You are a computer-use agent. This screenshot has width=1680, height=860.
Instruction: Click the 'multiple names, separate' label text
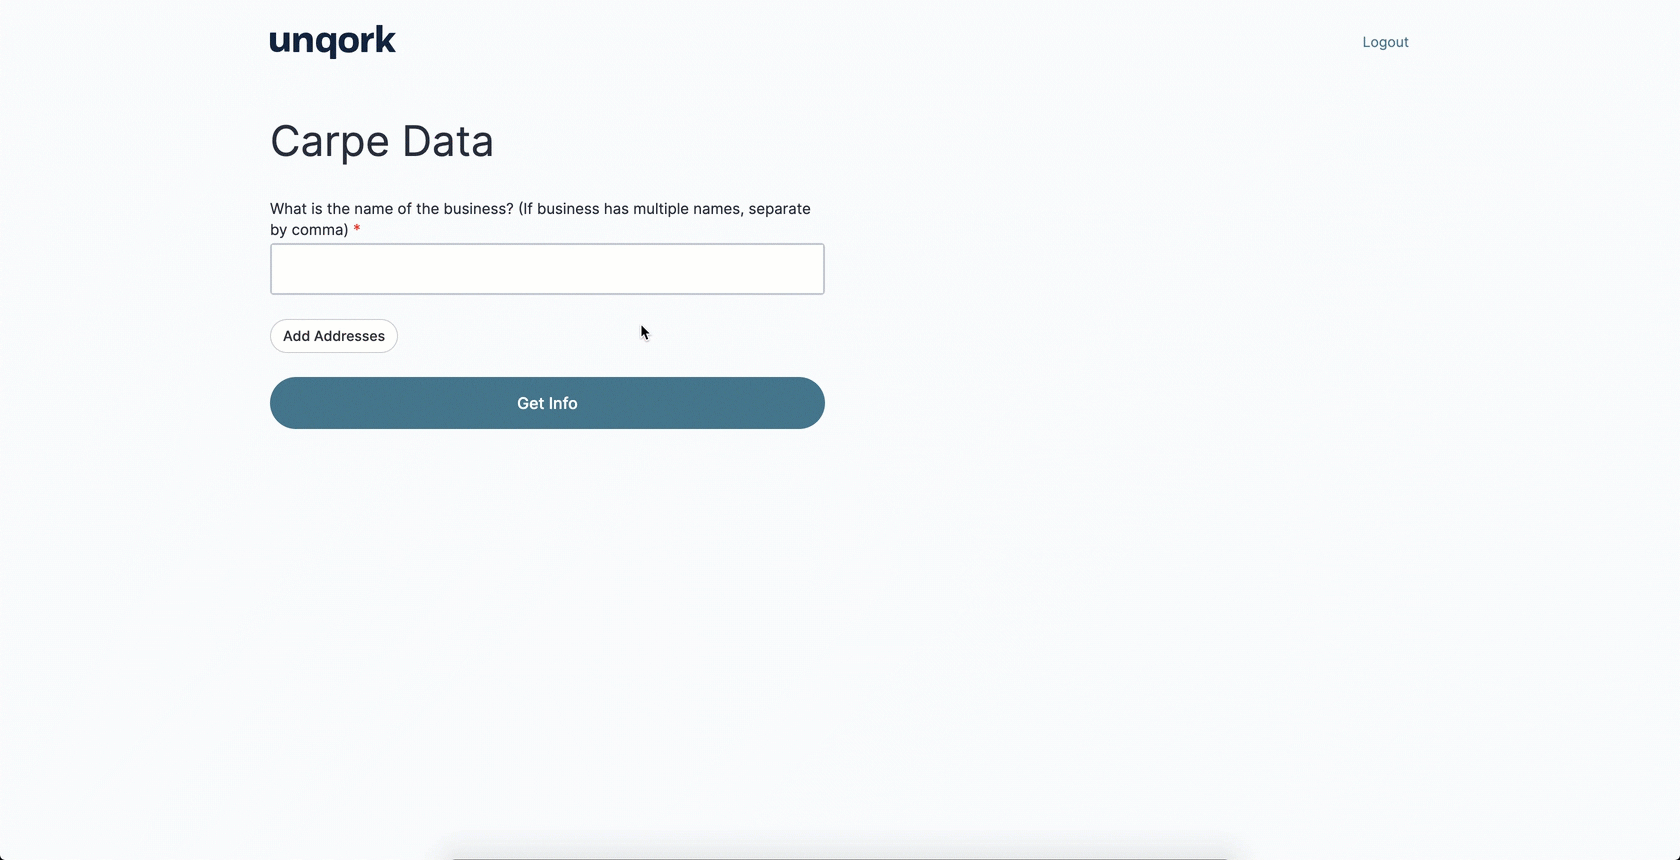click(x=722, y=209)
